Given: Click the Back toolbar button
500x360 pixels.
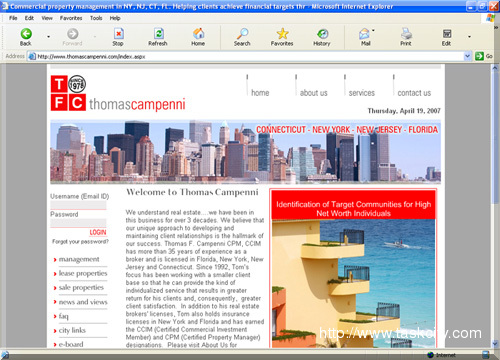Looking at the screenshot, I should click(x=26, y=37).
